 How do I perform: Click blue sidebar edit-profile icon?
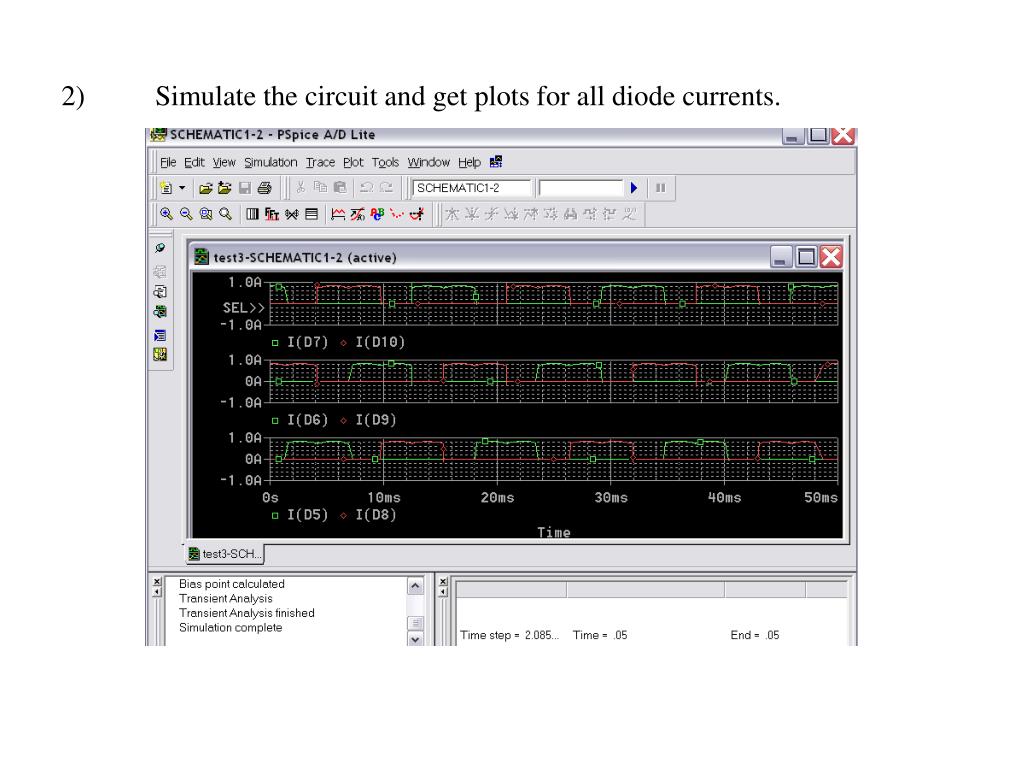pyautogui.click(x=160, y=336)
